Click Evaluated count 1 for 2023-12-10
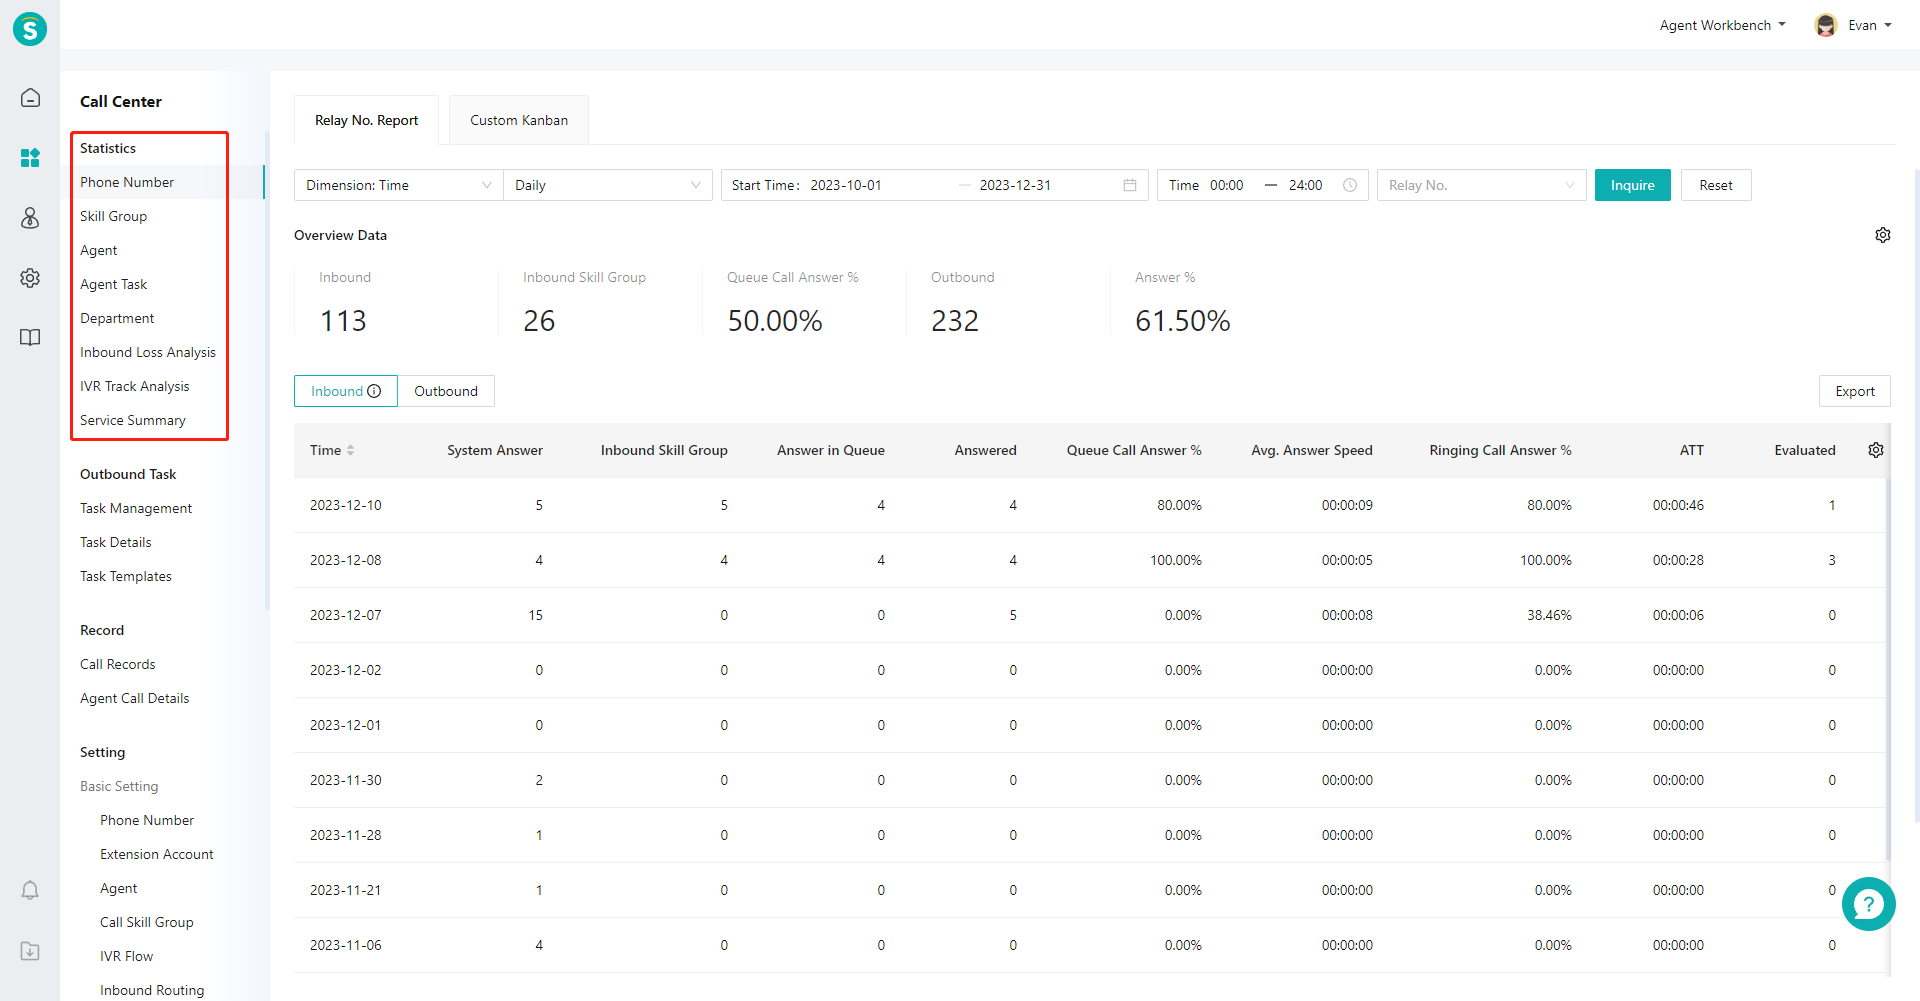 1832,505
